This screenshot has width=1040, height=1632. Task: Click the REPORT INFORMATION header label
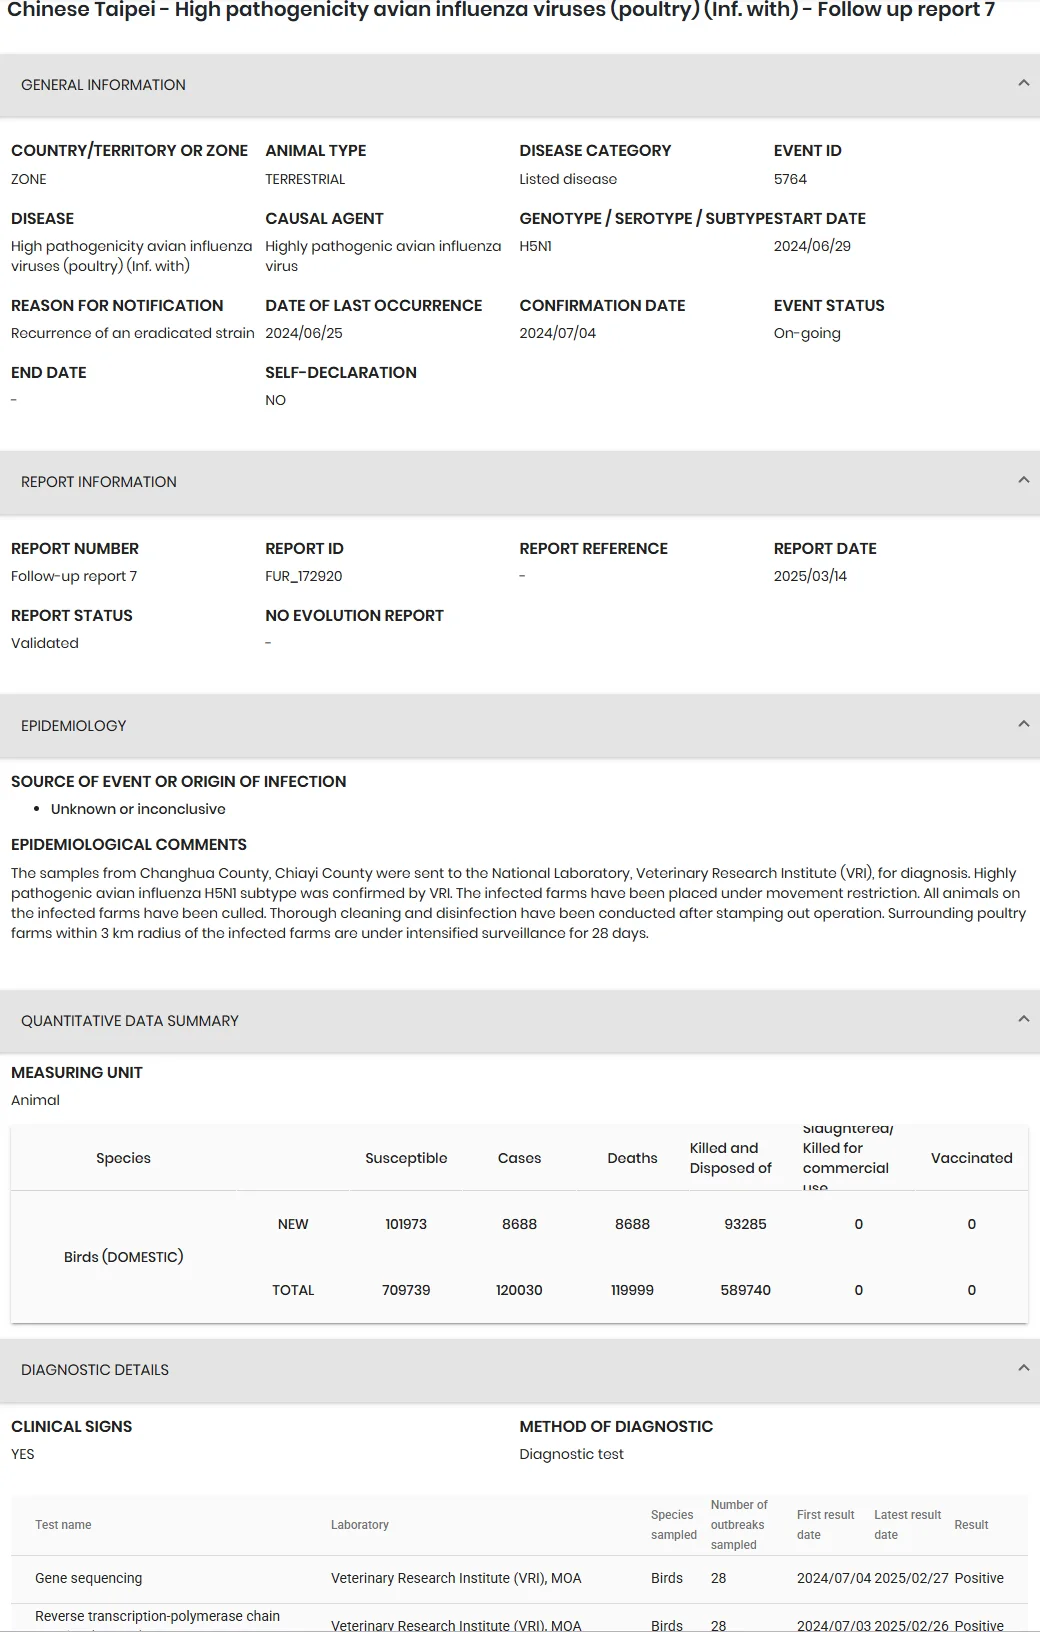click(x=99, y=482)
